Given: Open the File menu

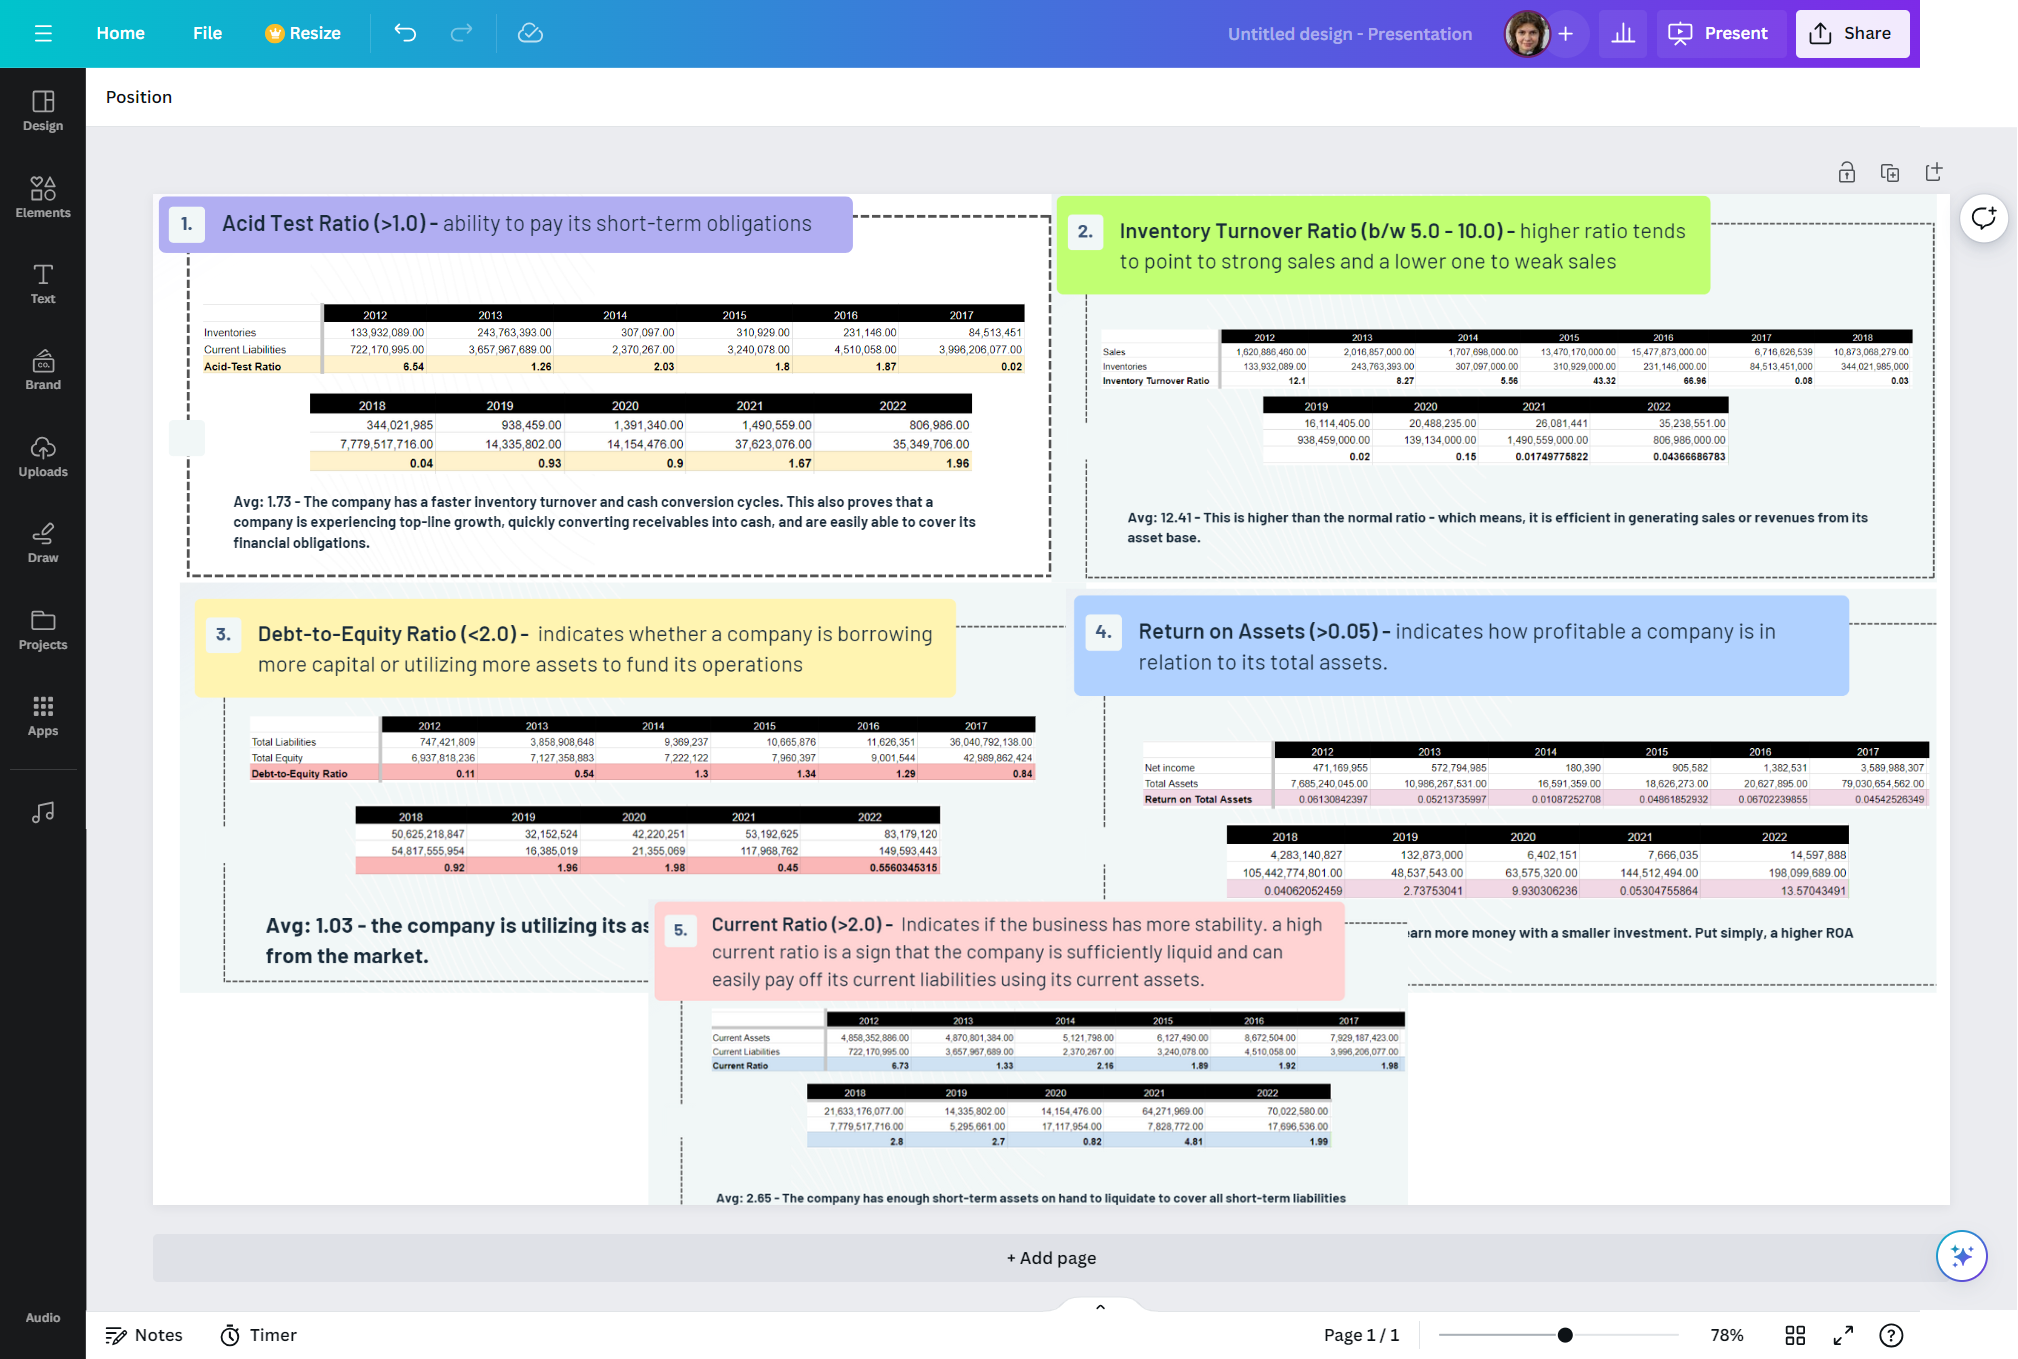Looking at the screenshot, I should (x=207, y=33).
